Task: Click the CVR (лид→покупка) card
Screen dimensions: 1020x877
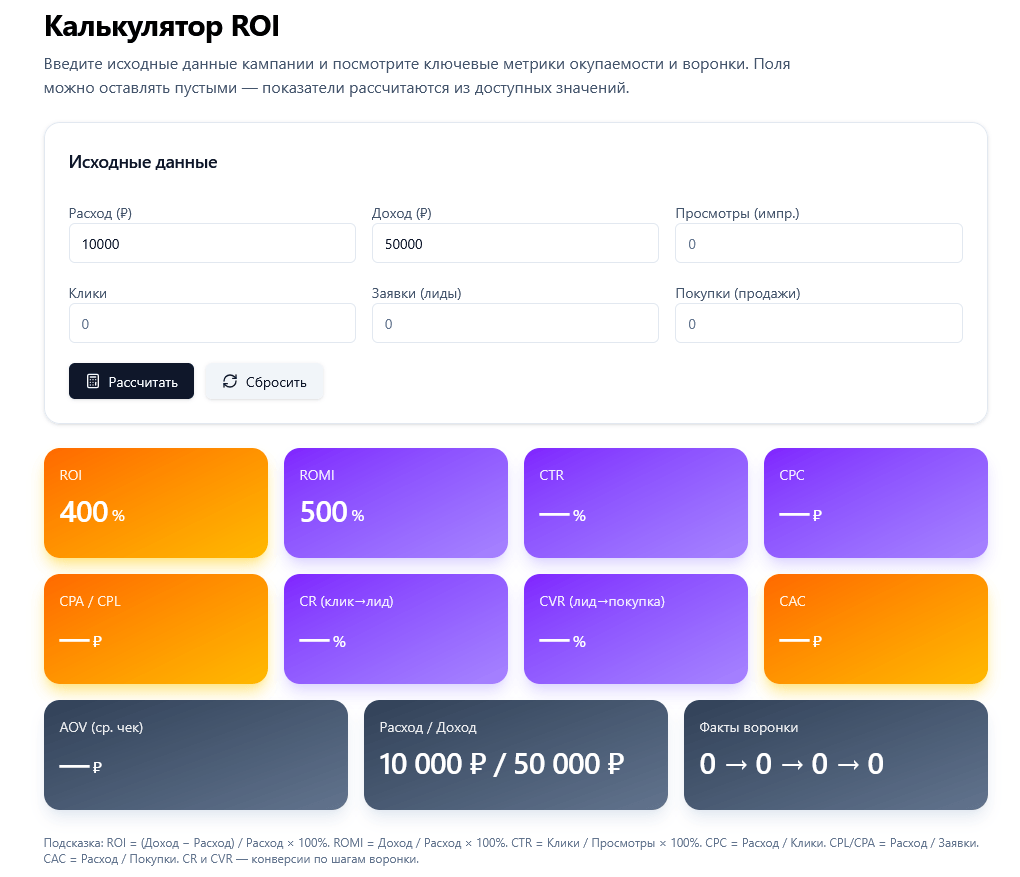Action: pyautogui.click(x=636, y=628)
